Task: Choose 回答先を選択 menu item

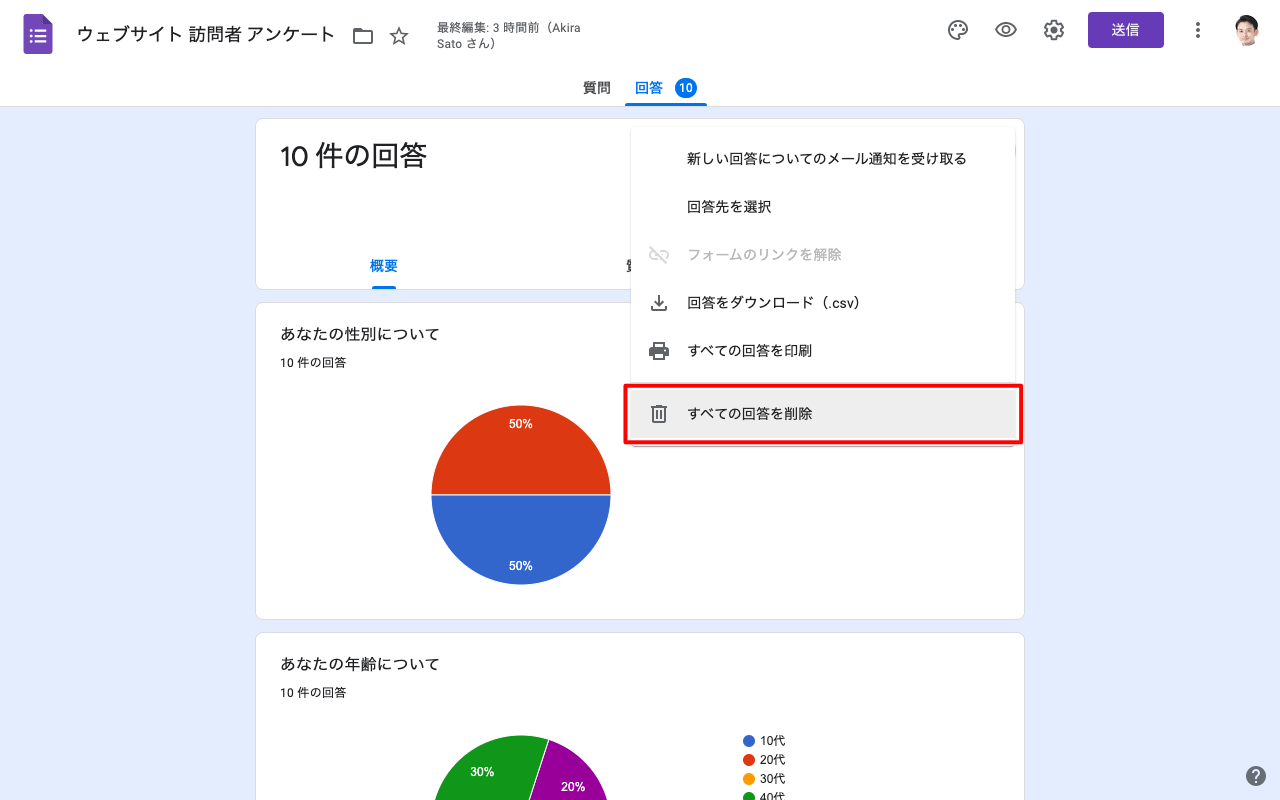Action: tap(729, 207)
